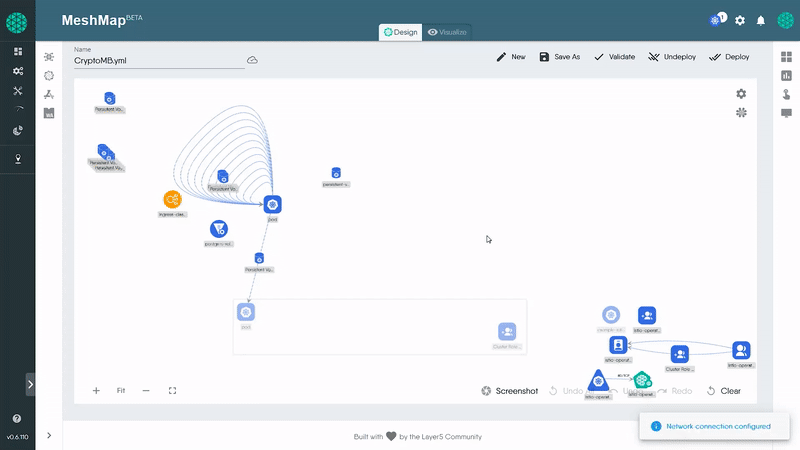The image size is (800, 450).
Task: Open the bottom icon in designer toolbar
Action: coord(49,113)
